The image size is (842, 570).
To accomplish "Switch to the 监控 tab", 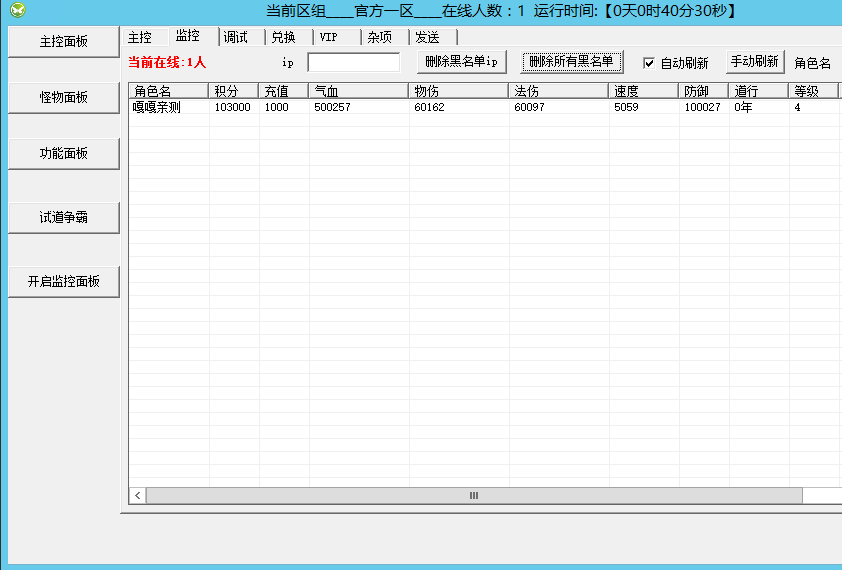I will point(193,36).
